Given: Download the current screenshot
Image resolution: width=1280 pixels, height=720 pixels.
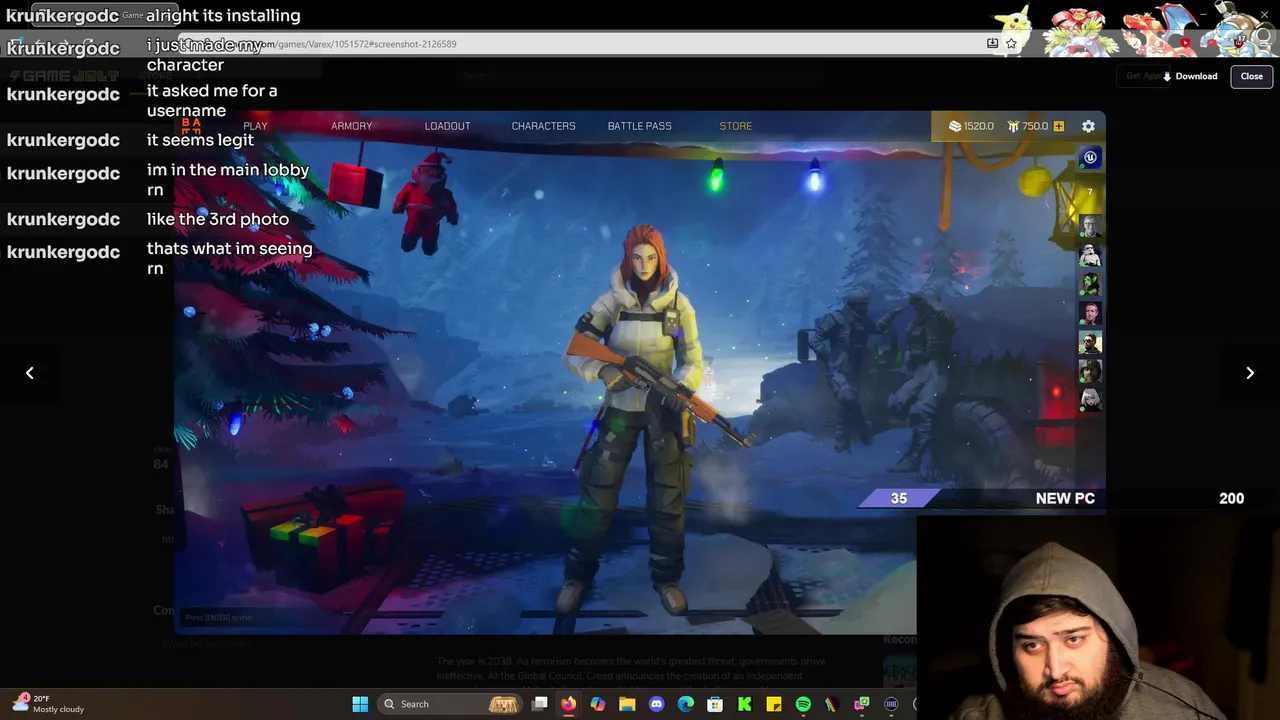Looking at the screenshot, I should (1190, 76).
